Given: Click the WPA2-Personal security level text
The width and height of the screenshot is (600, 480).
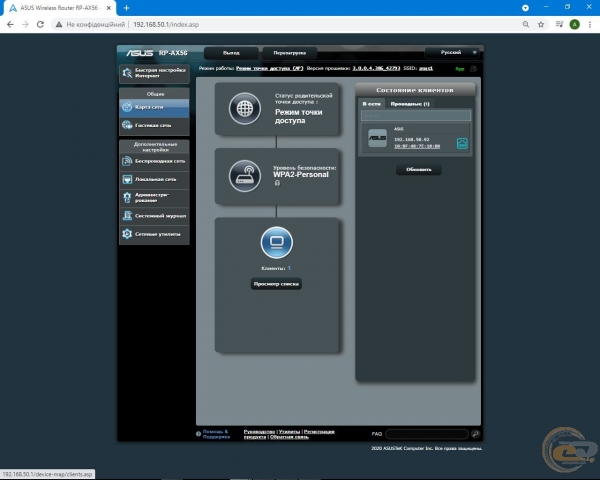Looking at the screenshot, I should coord(301,175).
